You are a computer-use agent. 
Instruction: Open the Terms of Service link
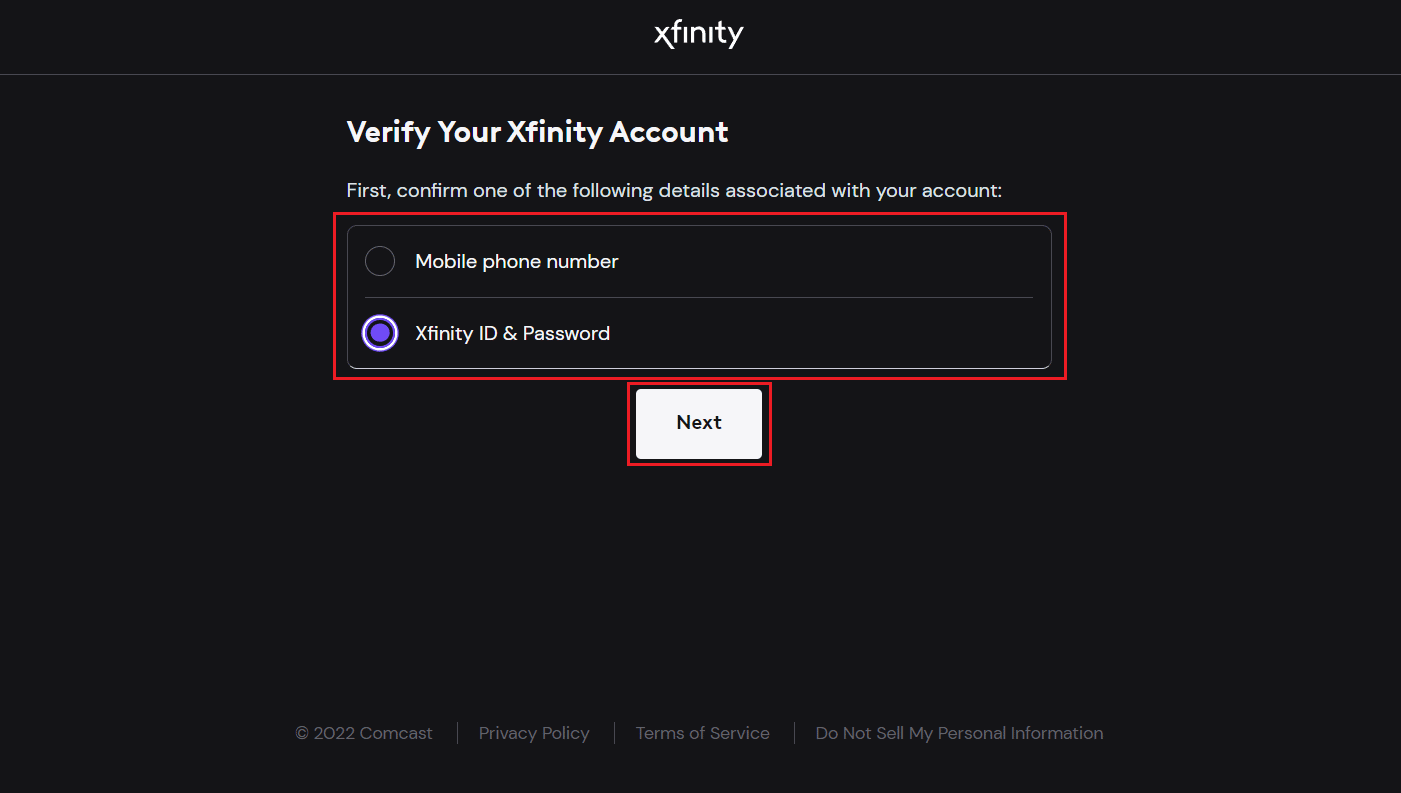(x=702, y=733)
